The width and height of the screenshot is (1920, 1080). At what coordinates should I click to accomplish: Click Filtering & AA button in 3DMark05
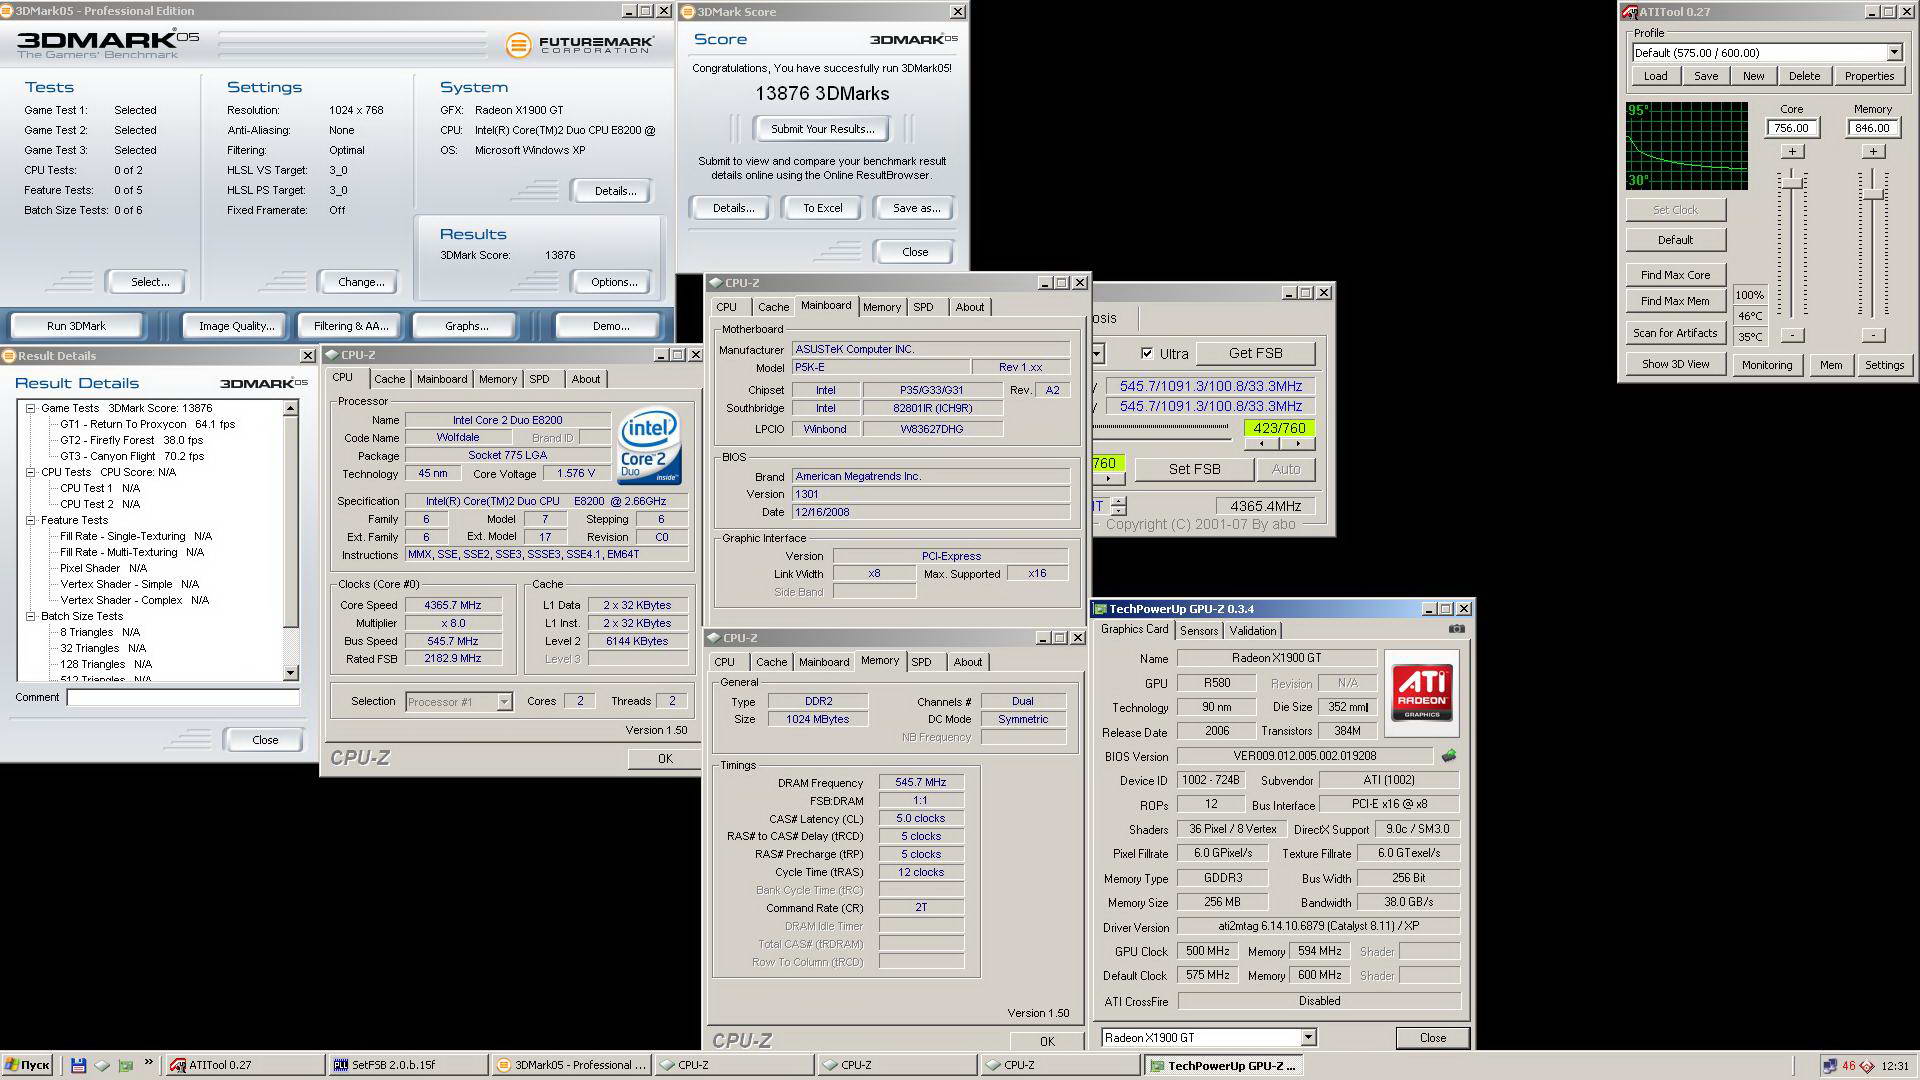tap(350, 326)
